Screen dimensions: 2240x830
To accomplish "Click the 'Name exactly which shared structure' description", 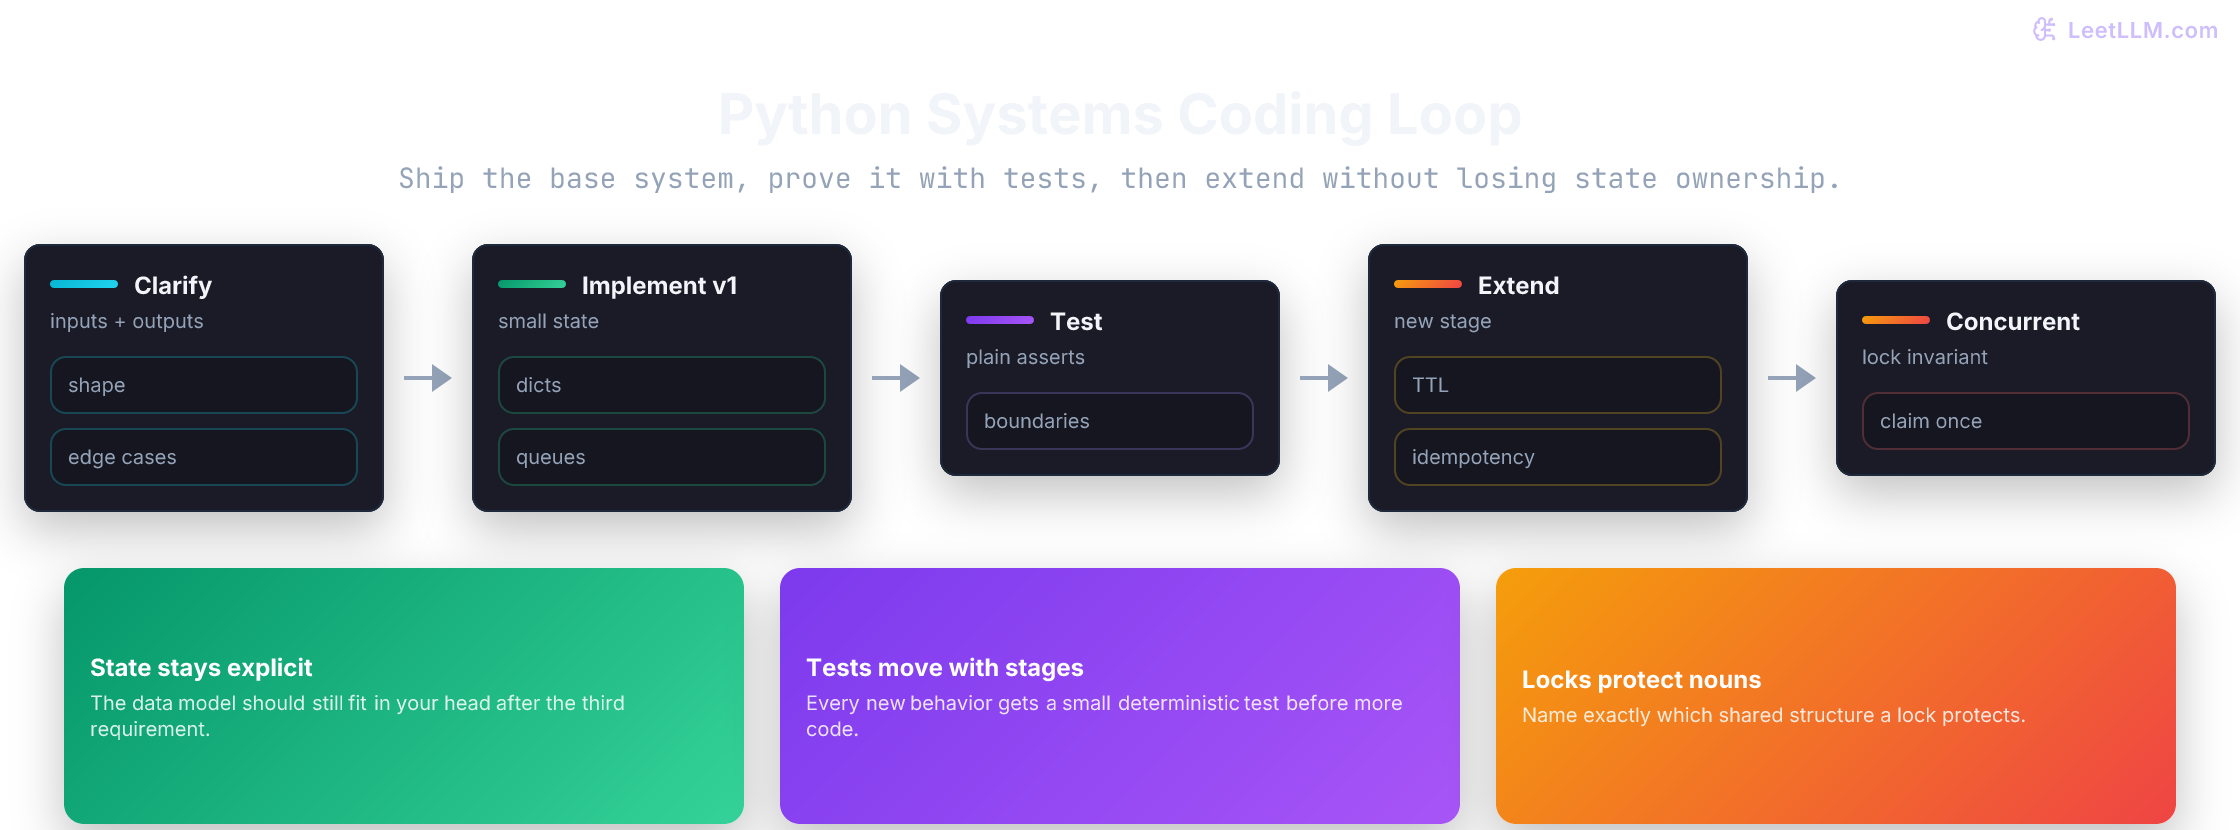I will (1773, 715).
